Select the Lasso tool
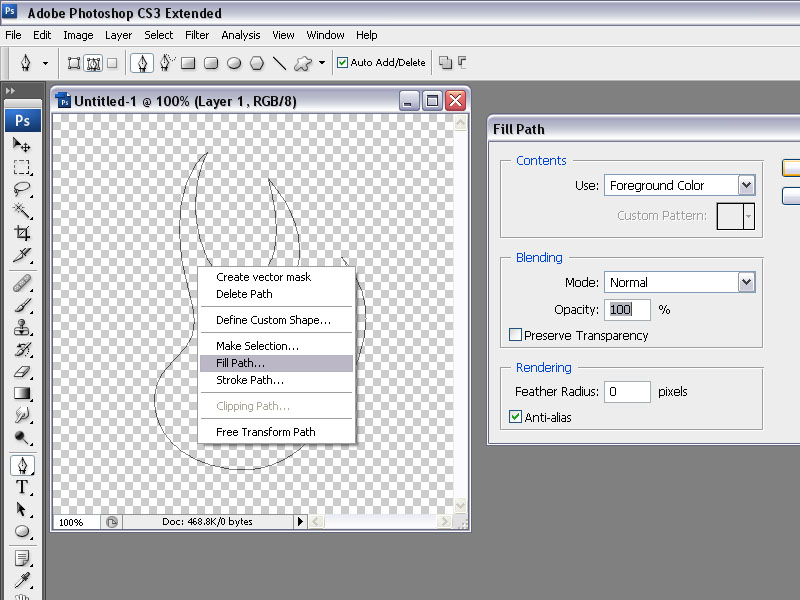 [x=21, y=189]
